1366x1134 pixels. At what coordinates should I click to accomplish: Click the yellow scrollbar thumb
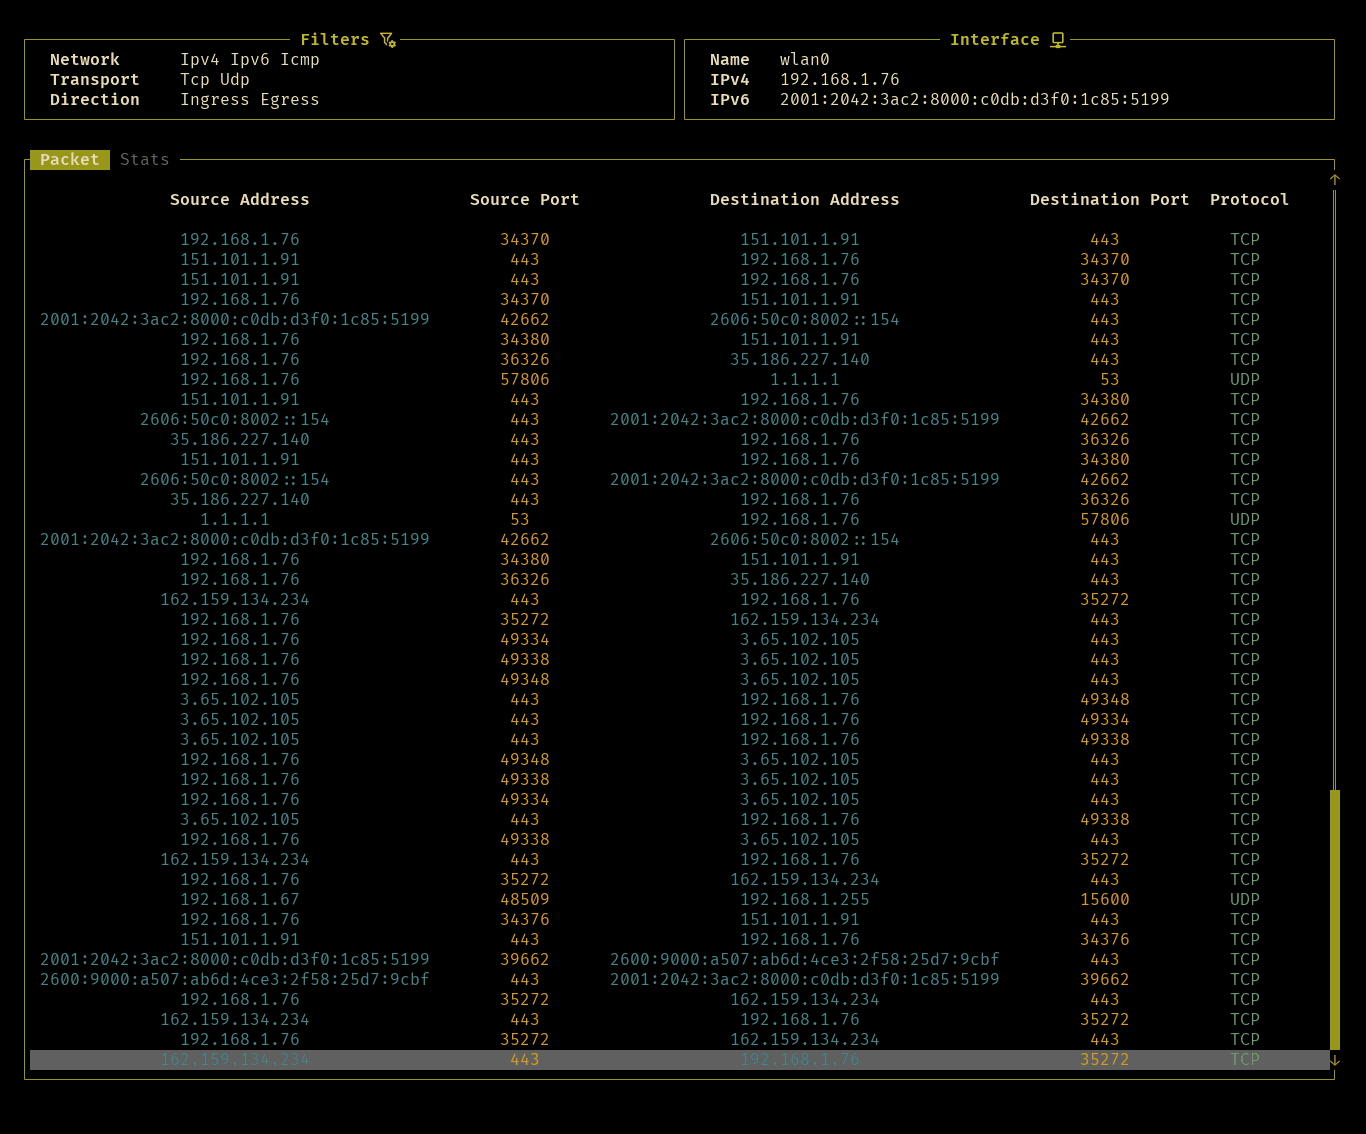[1334, 920]
